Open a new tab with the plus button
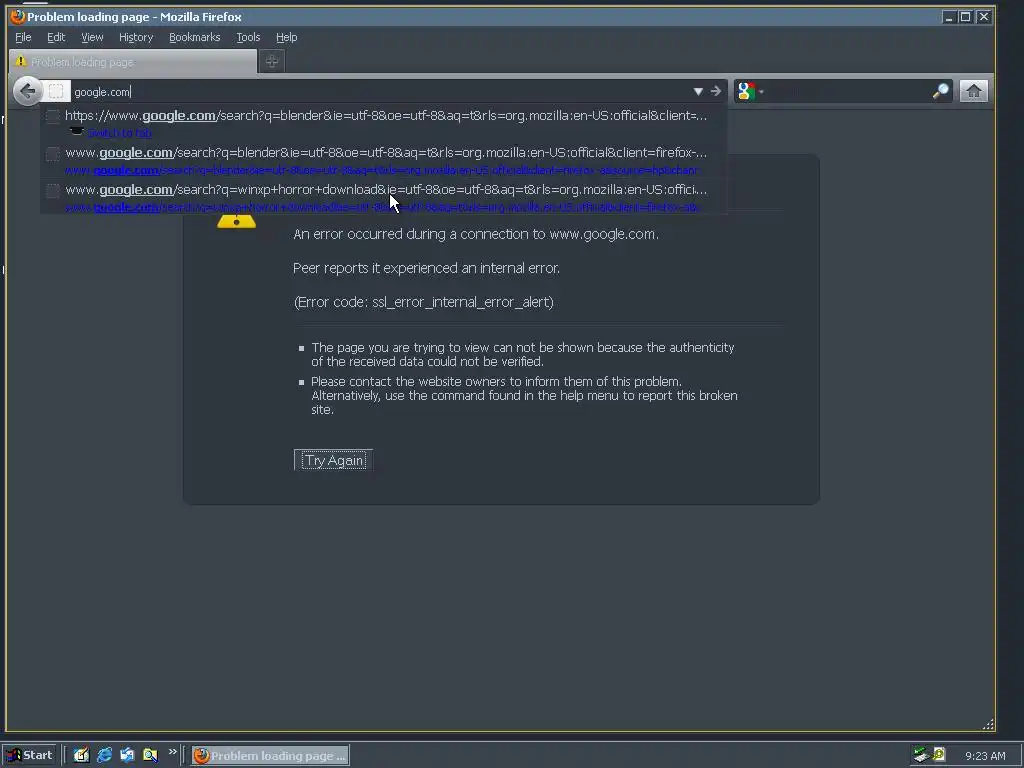Viewport: 1024px width, 768px height. click(272, 61)
